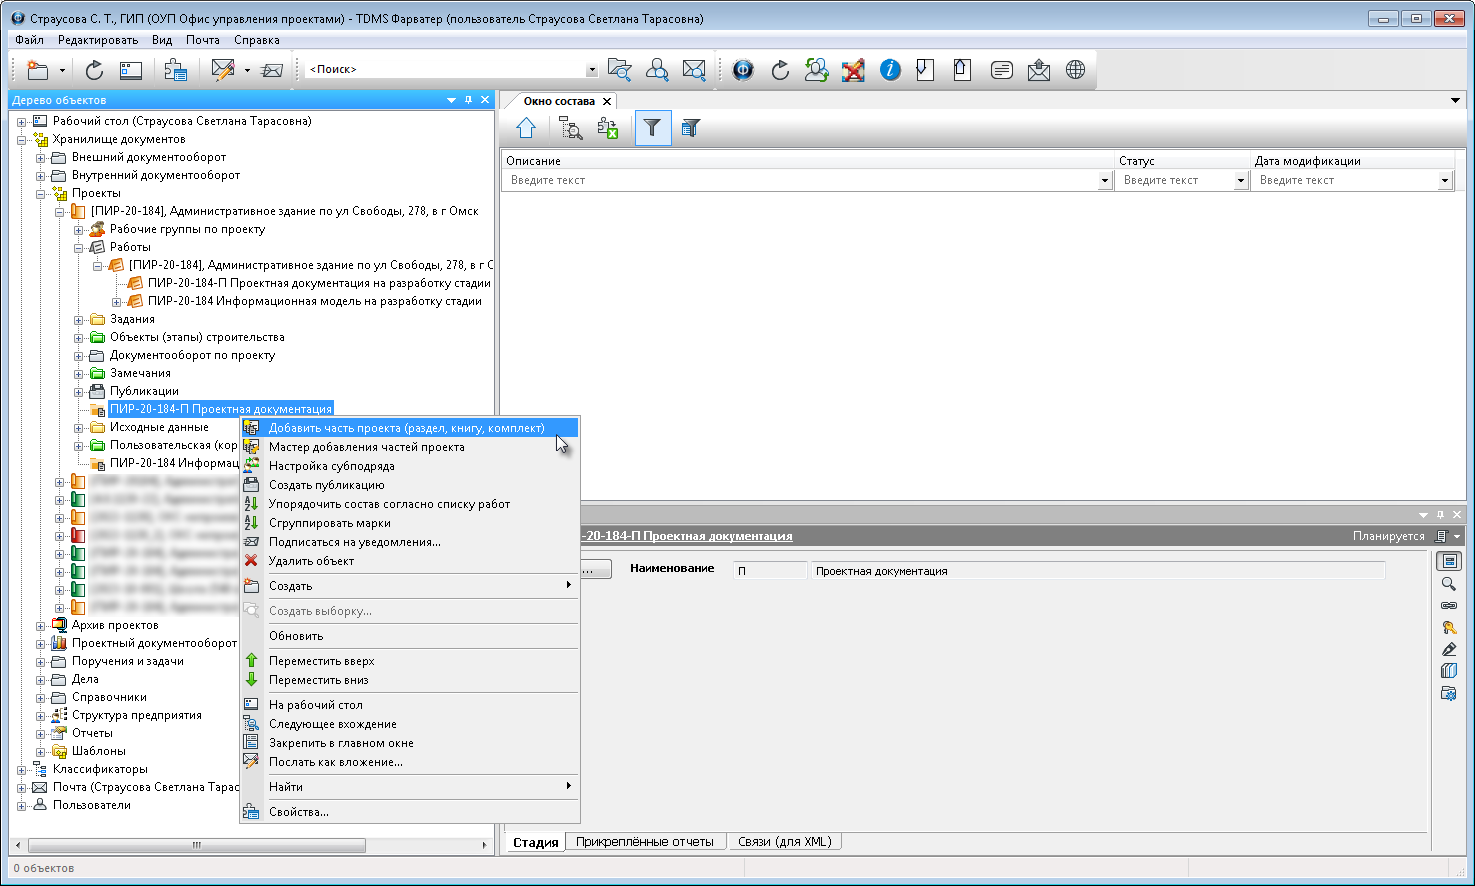This screenshot has width=1475, height=886.
Task: Click the outgoing mail envelope icon
Action: tap(1039, 70)
